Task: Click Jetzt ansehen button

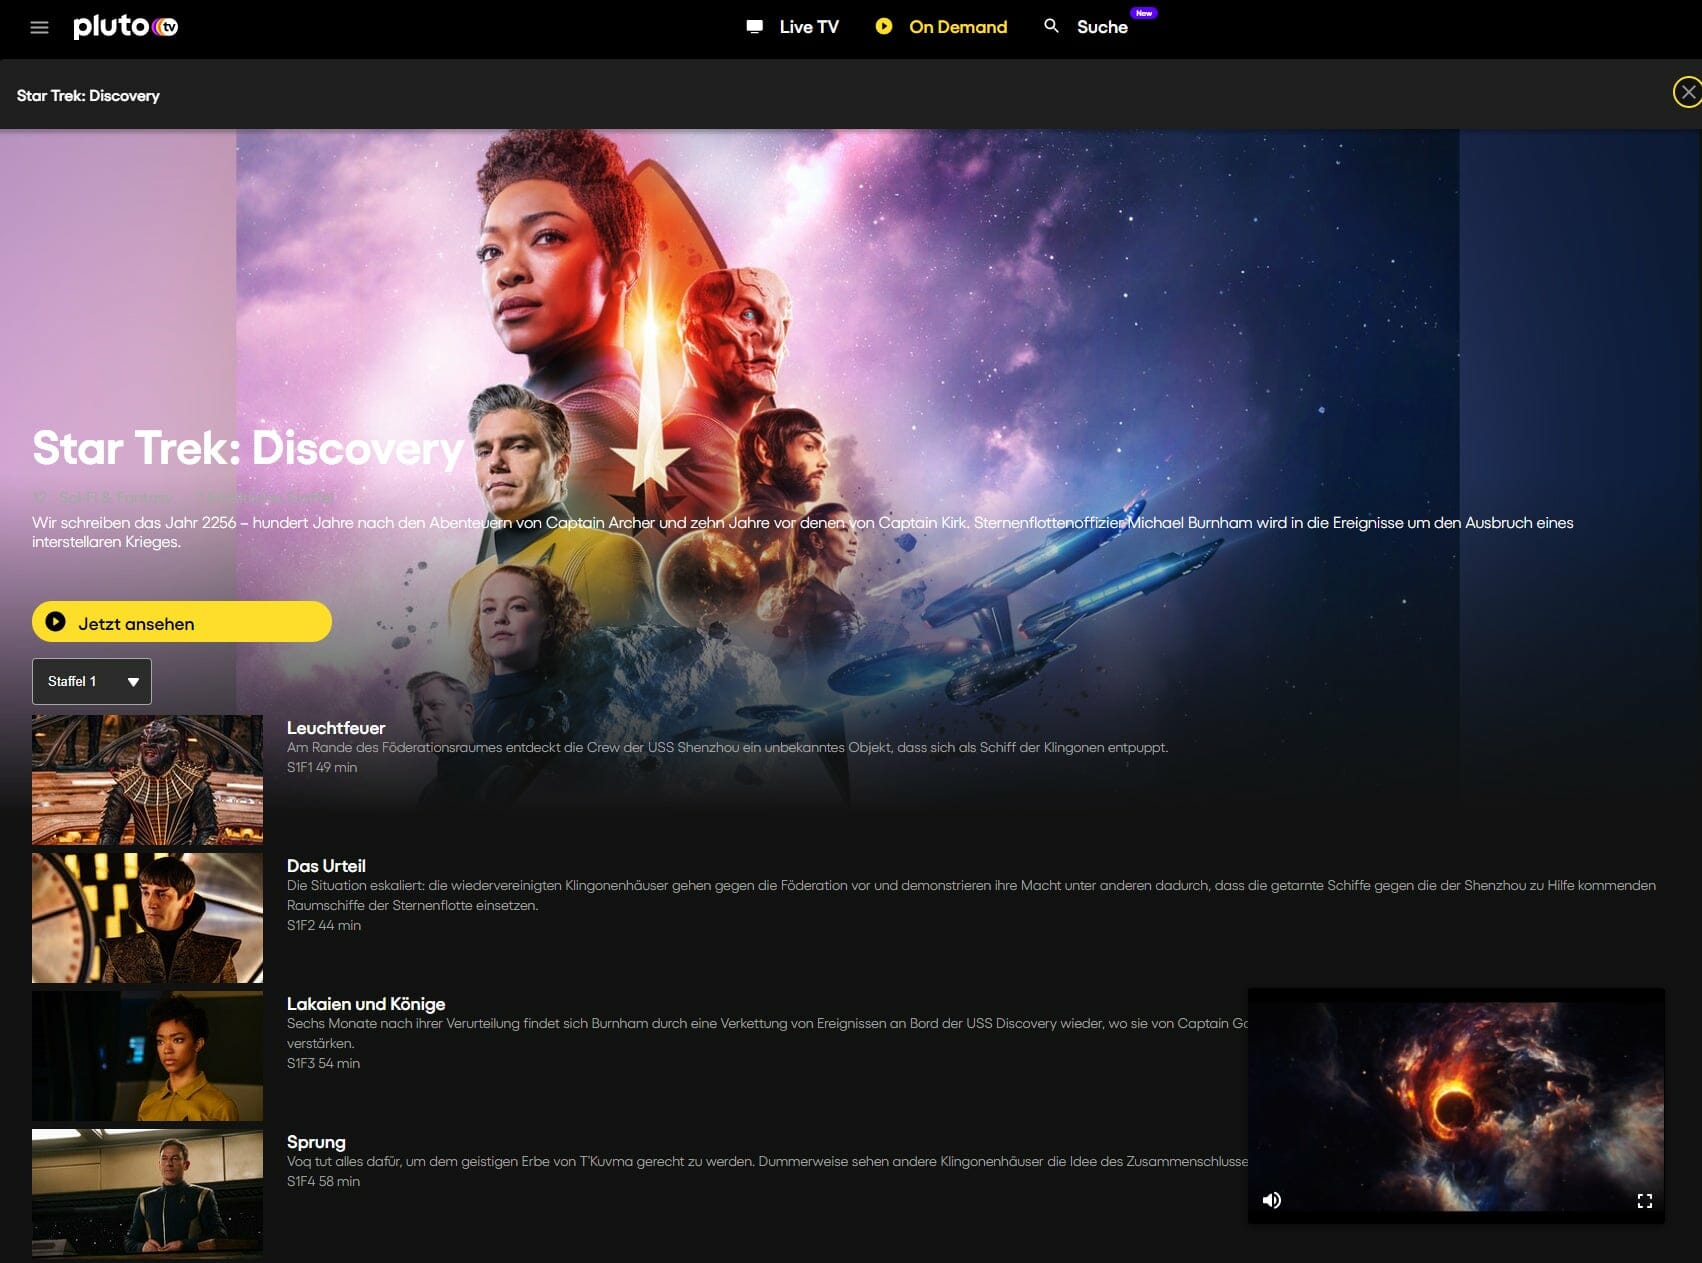Action: pos(182,622)
